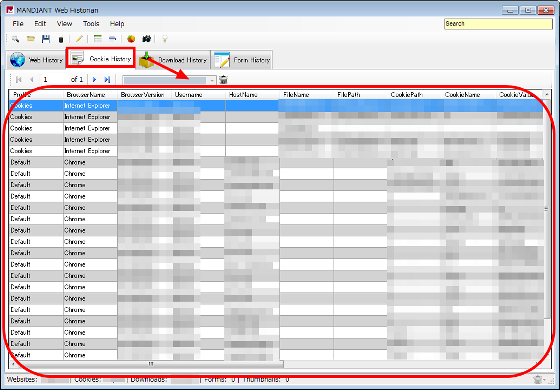This screenshot has width=560, height=390.
Task: Click the open folder toolbar icon
Action: (x=31, y=39)
